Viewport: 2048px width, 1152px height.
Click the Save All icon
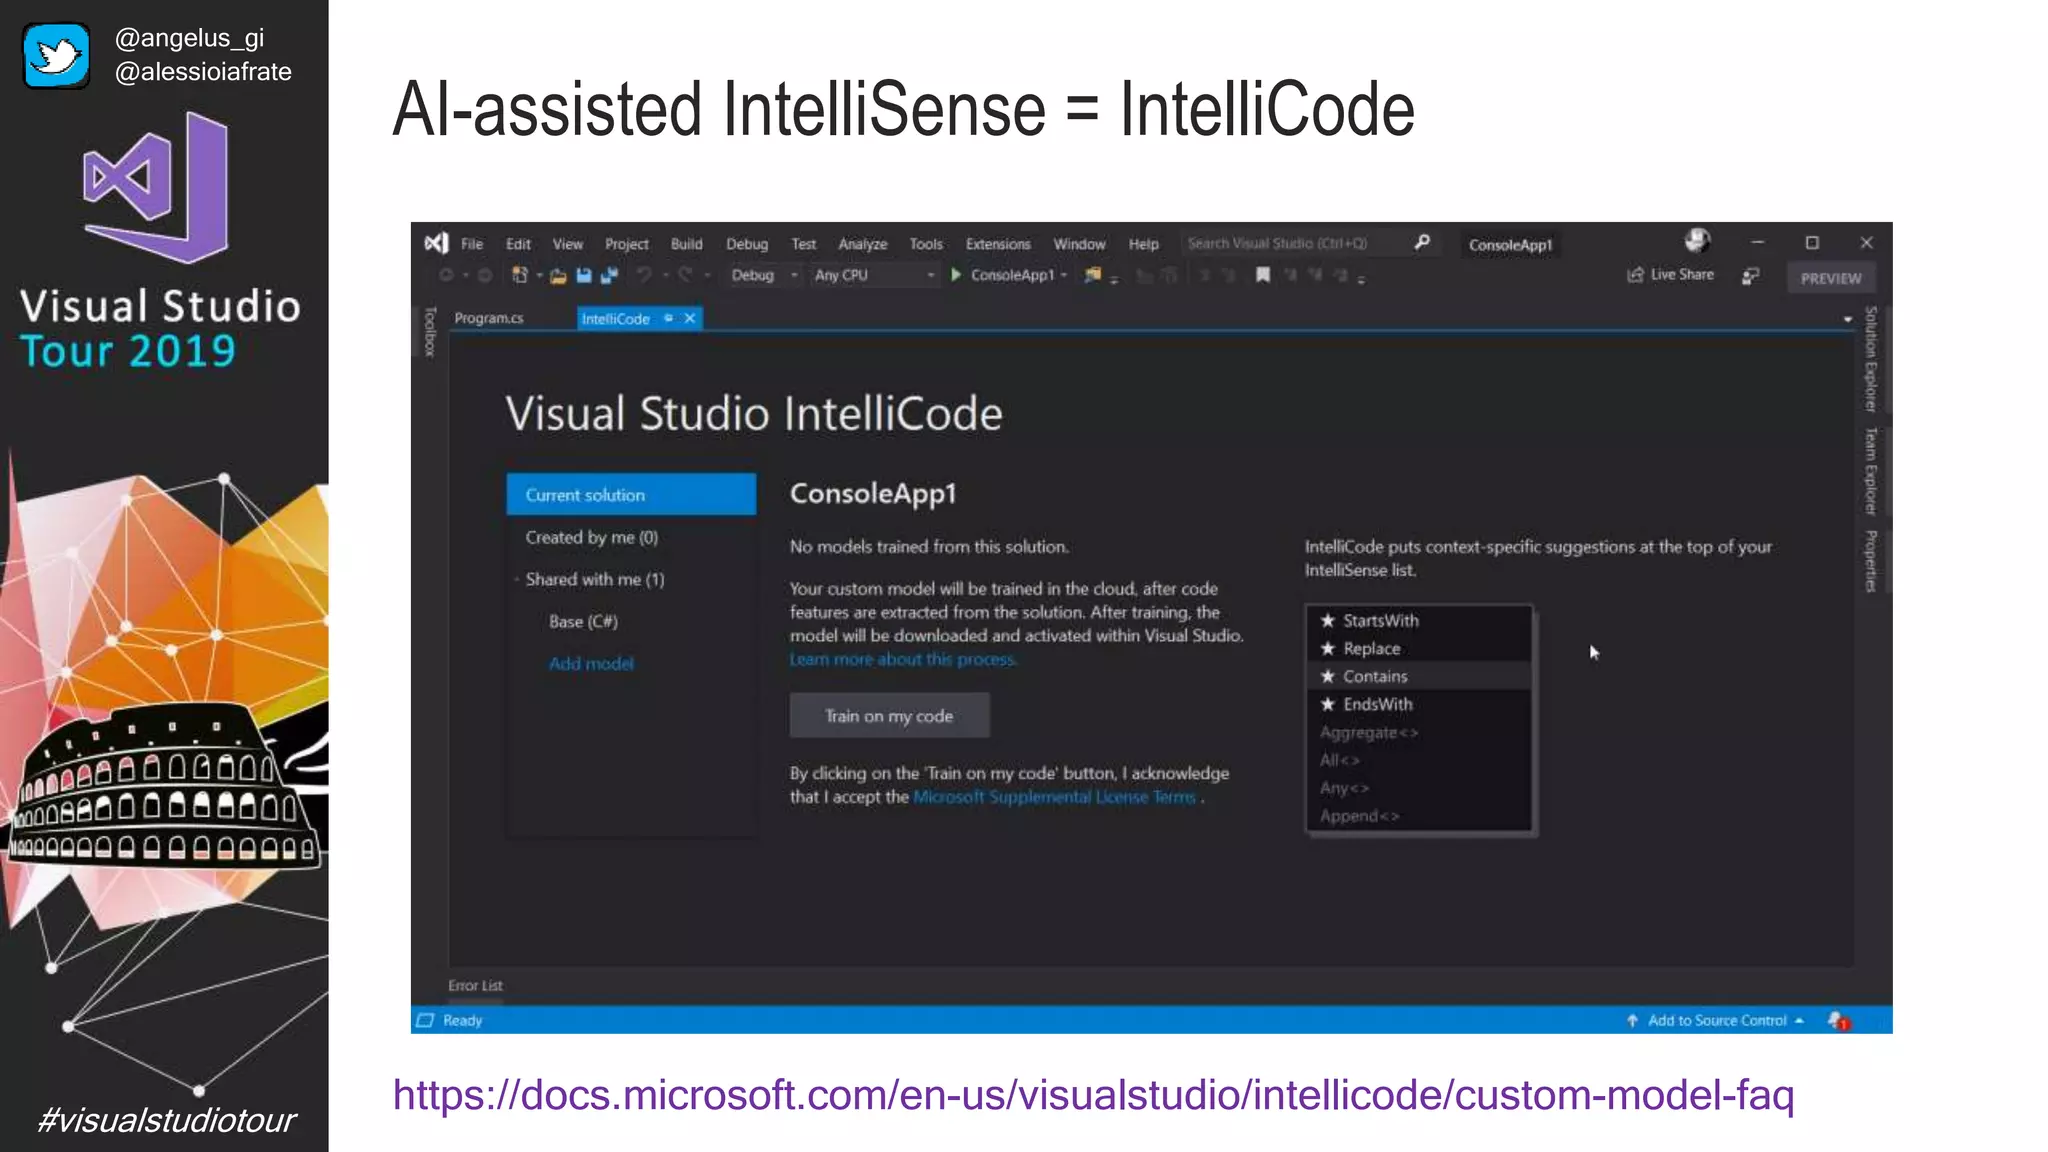[609, 275]
